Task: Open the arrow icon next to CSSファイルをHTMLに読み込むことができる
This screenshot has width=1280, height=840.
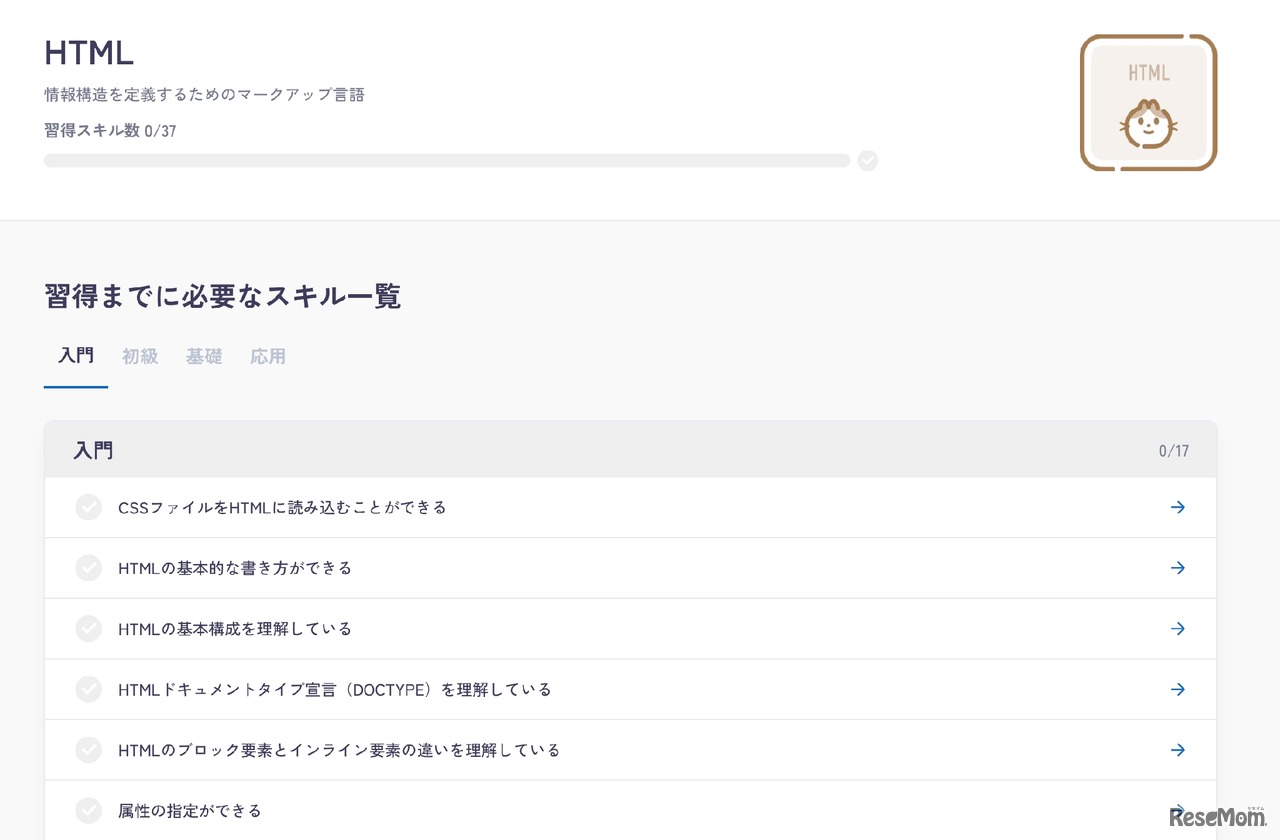Action: [x=1178, y=507]
